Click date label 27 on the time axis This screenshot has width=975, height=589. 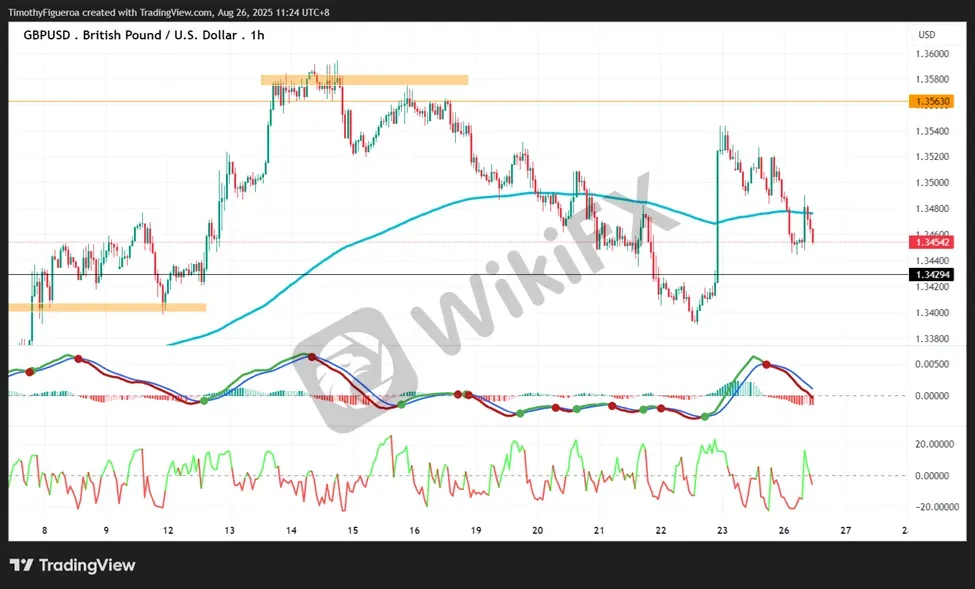pos(845,531)
